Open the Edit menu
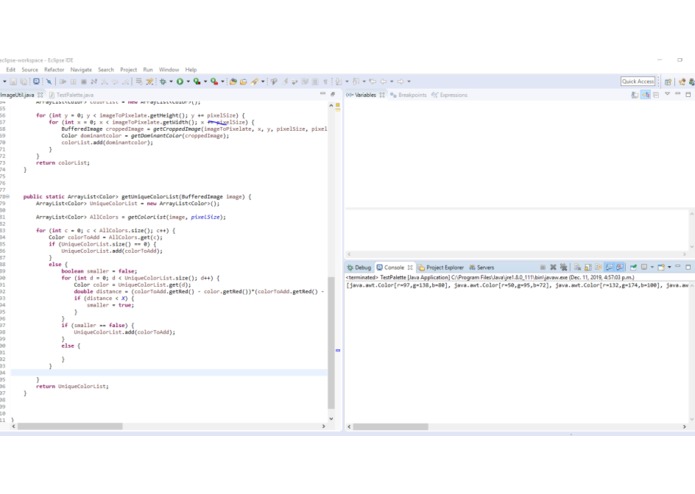The height and width of the screenshot is (494, 695). pyautogui.click(x=11, y=70)
